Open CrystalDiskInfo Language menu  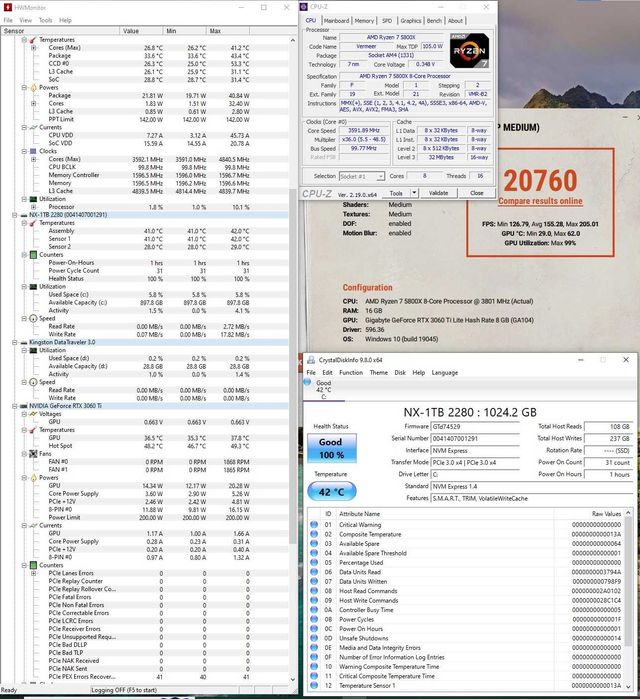click(x=444, y=373)
